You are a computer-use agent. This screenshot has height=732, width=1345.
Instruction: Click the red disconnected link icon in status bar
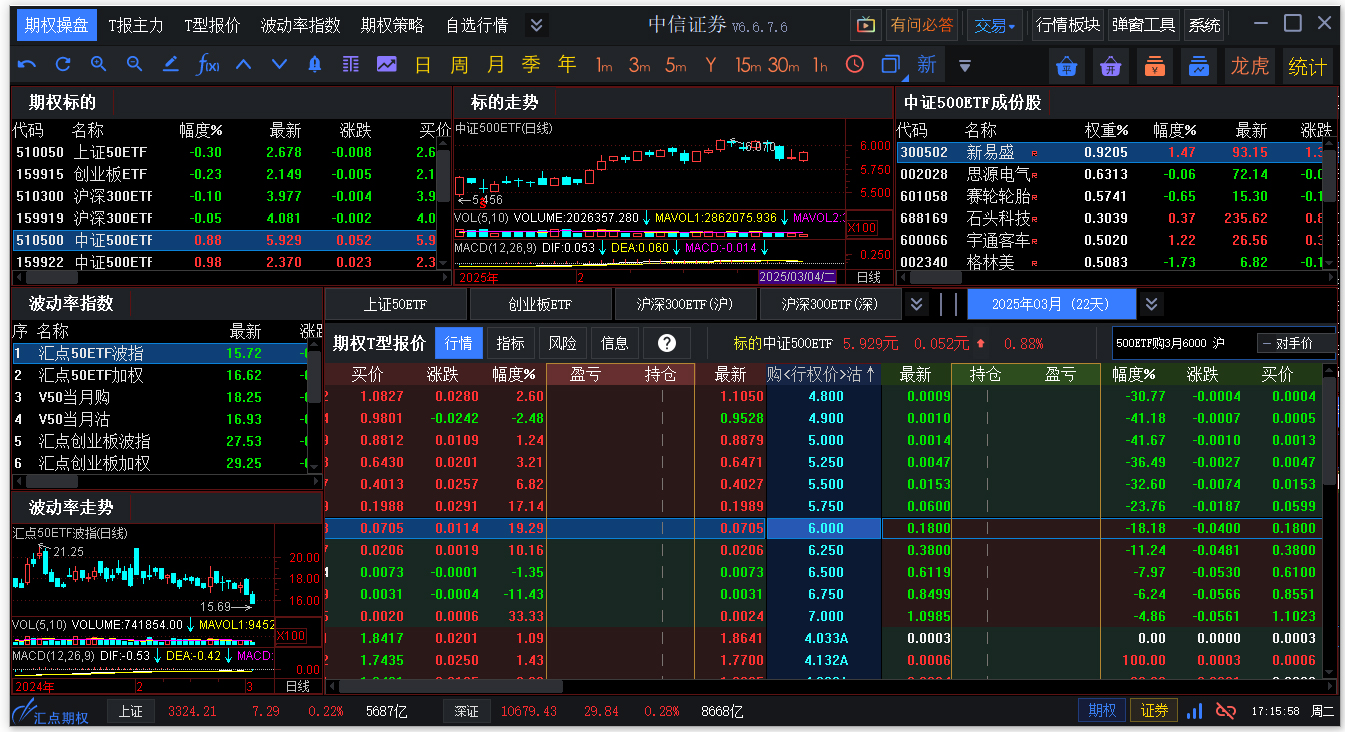pos(1225,710)
